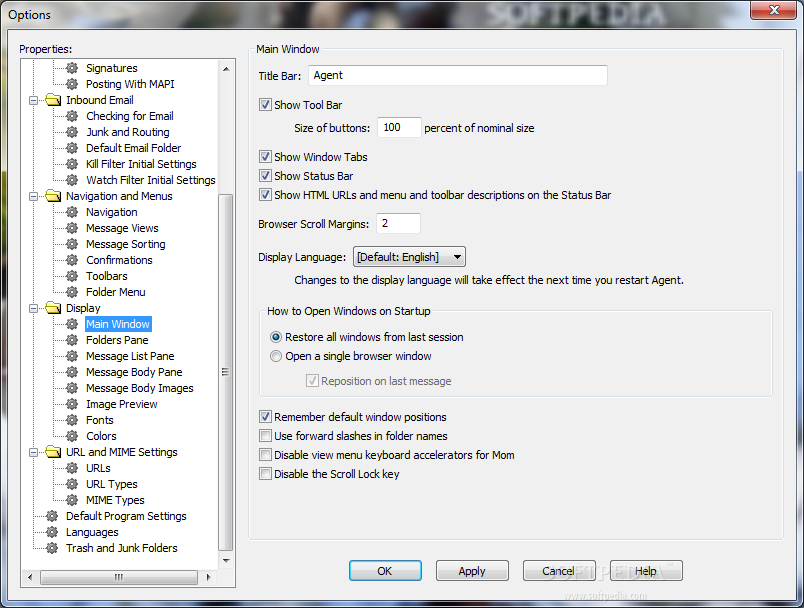The height and width of the screenshot is (608, 804).
Task: Select Open a single browser window radio
Action: 276,356
